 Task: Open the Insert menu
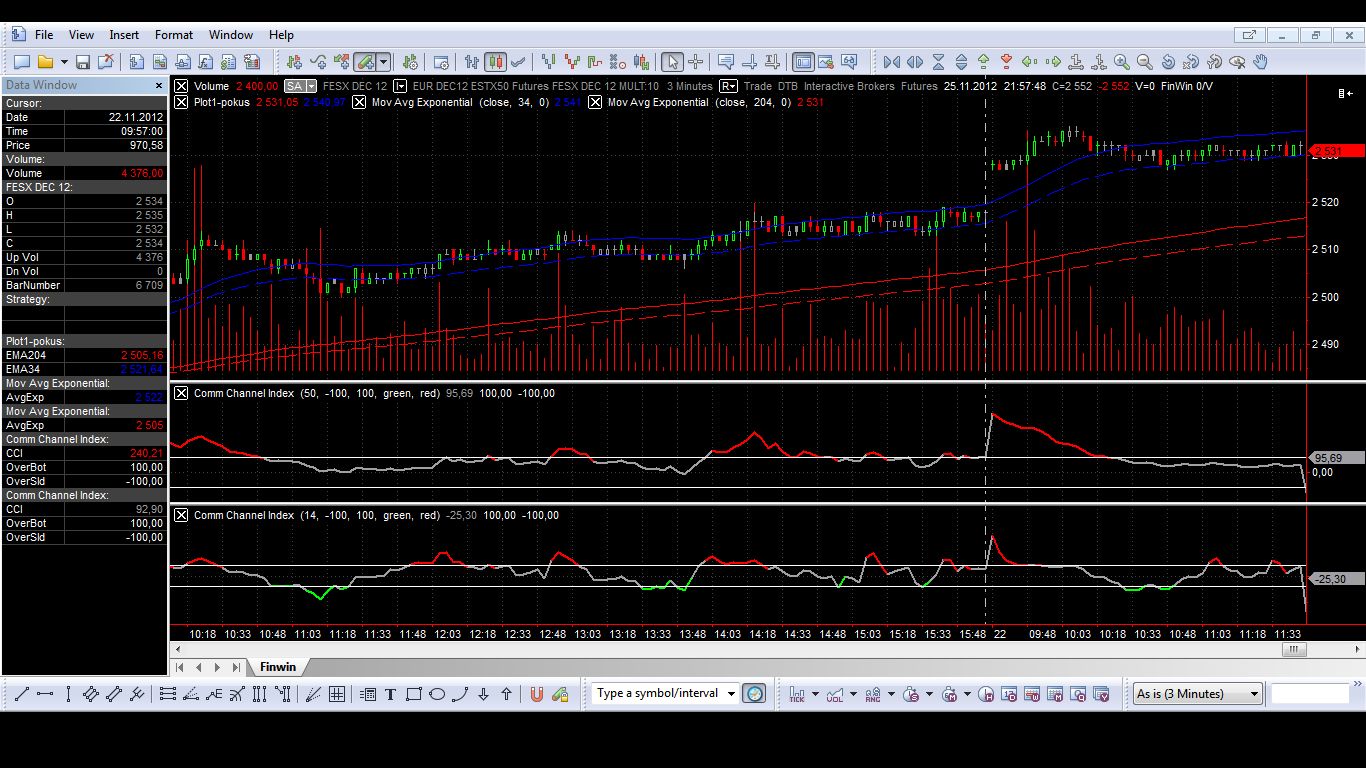tap(124, 35)
